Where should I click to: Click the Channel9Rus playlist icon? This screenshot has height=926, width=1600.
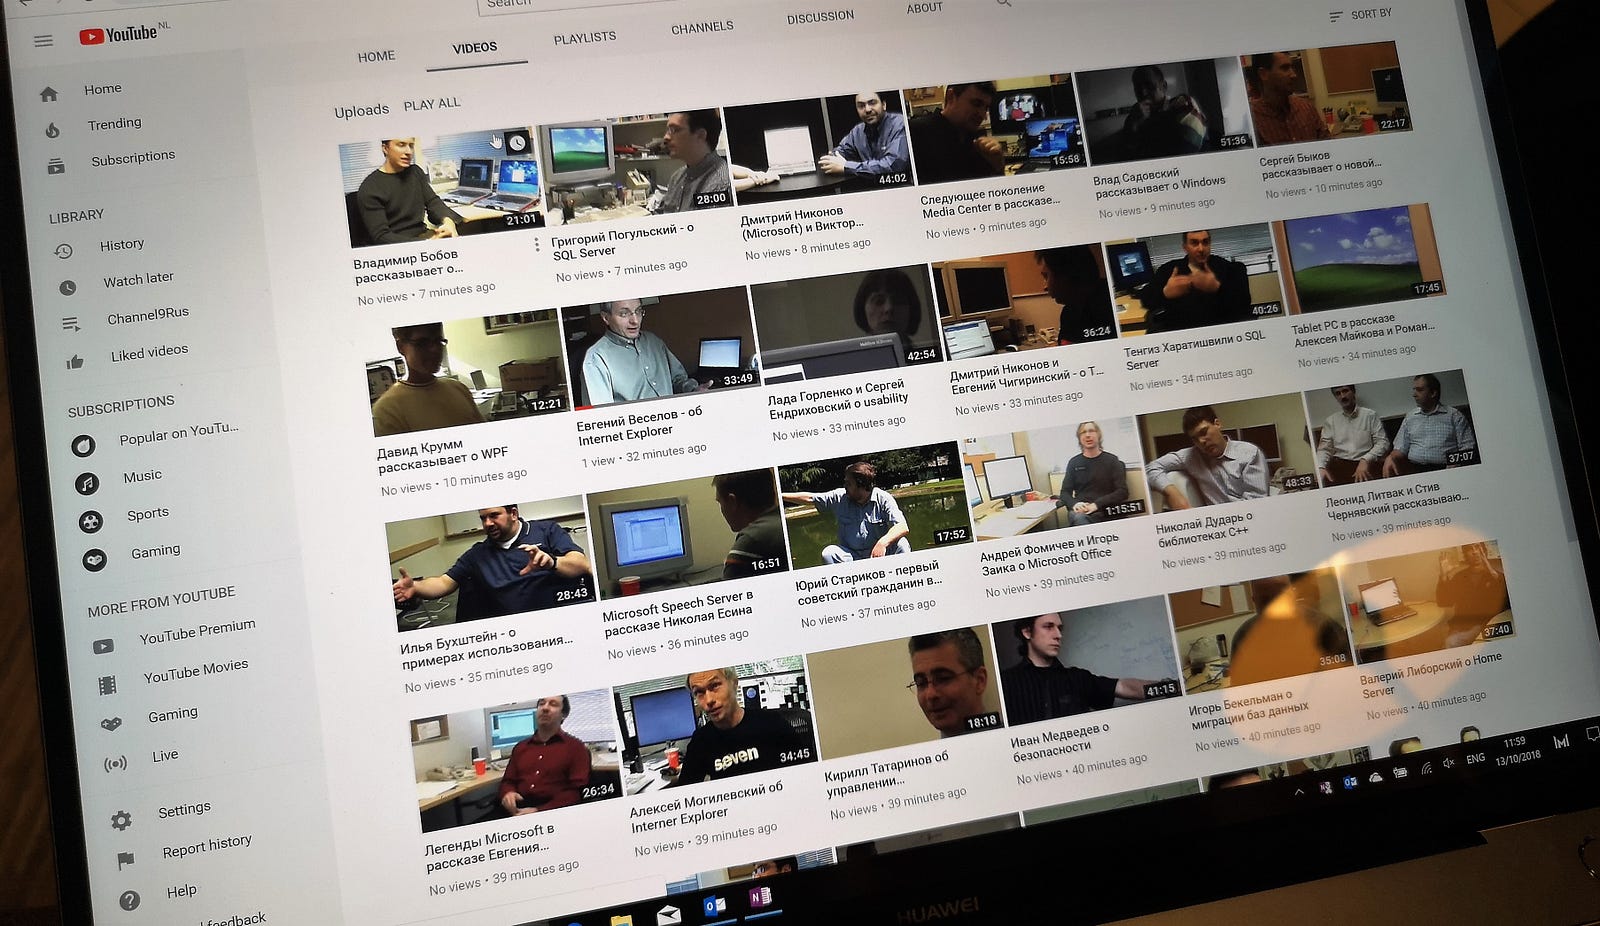[x=71, y=324]
